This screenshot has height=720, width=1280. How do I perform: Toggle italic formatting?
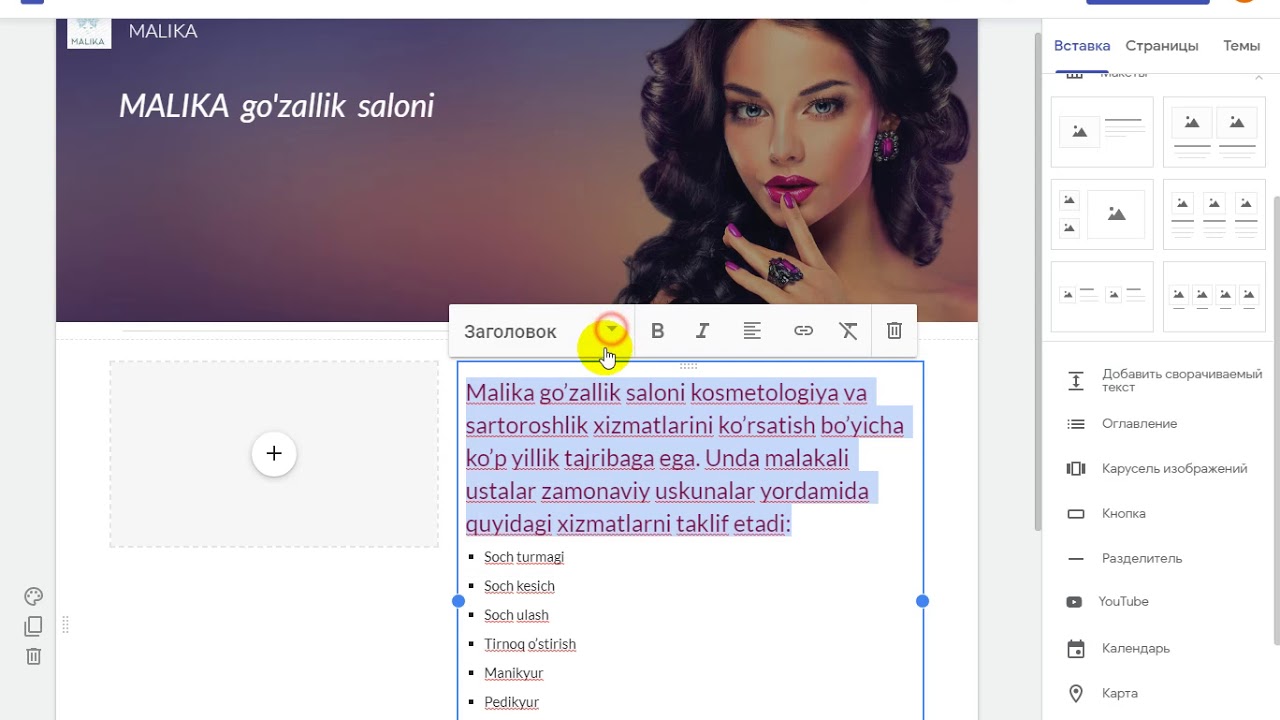[x=703, y=331]
